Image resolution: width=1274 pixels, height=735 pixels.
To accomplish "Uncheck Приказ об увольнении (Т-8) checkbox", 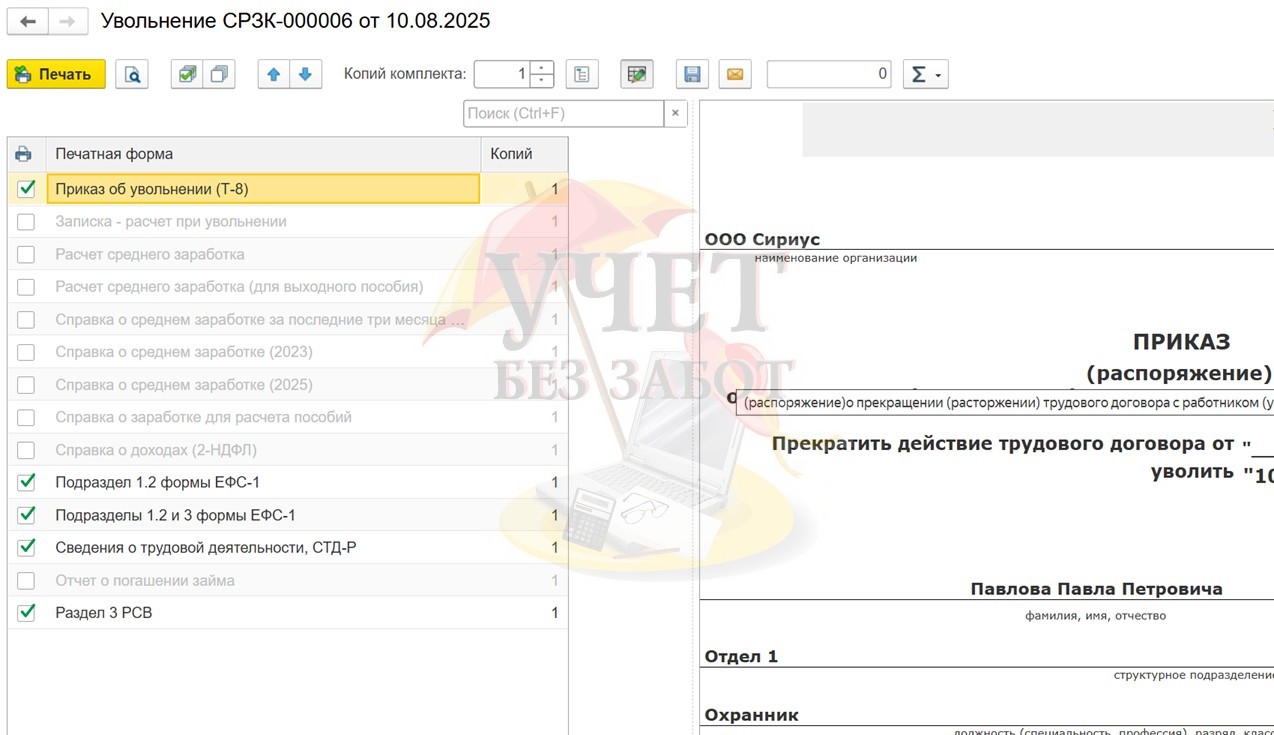I will 26,188.
